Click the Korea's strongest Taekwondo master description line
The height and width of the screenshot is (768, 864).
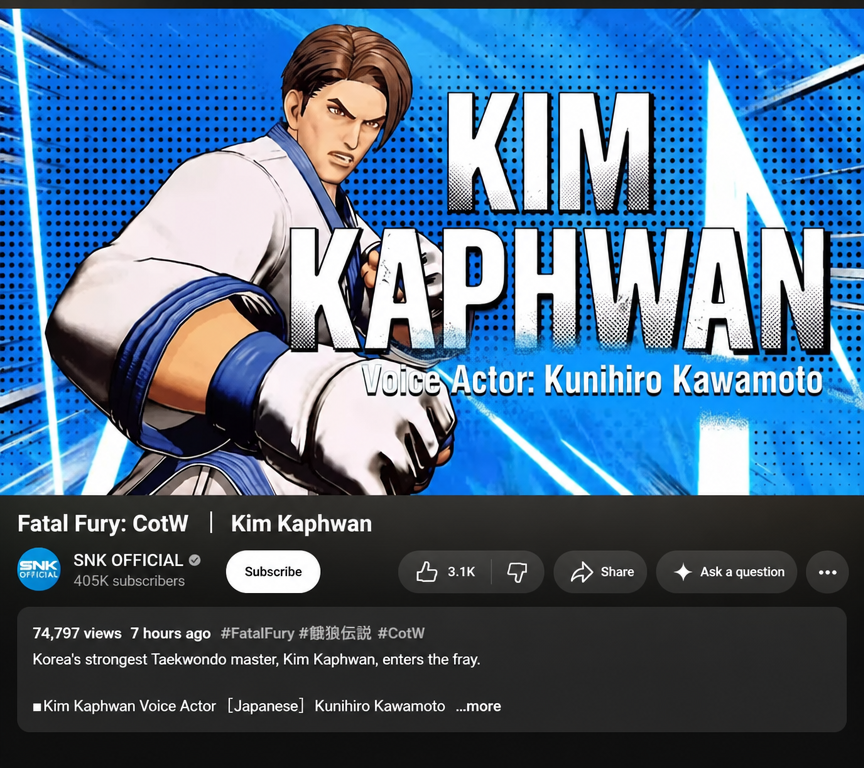click(256, 659)
